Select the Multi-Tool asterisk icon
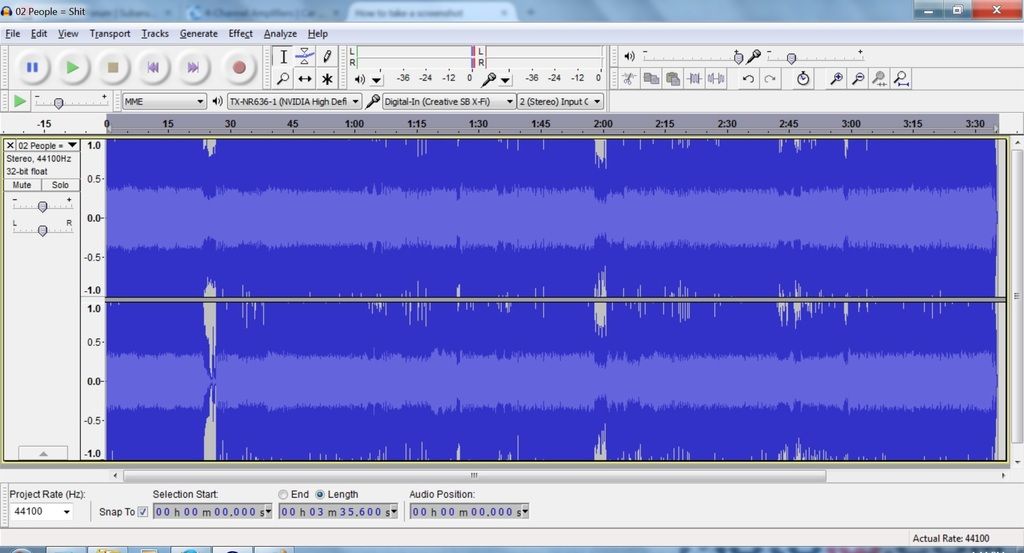Image resolution: width=1024 pixels, height=553 pixels. (x=327, y=79)
